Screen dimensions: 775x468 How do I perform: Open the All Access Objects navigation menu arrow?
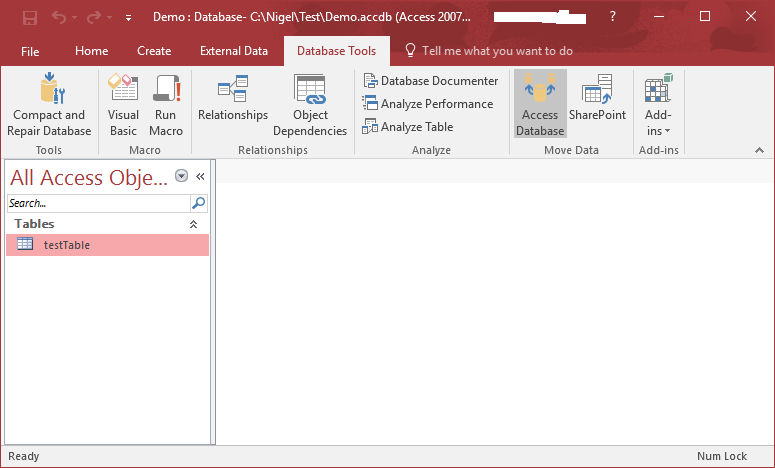181,176
